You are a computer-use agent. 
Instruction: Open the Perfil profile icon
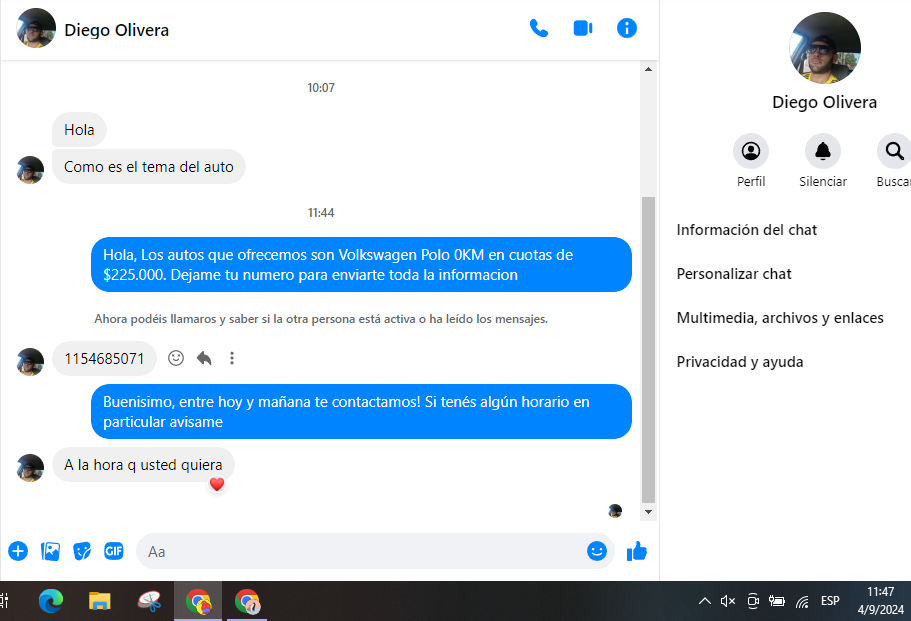click(x=751, y=151)
